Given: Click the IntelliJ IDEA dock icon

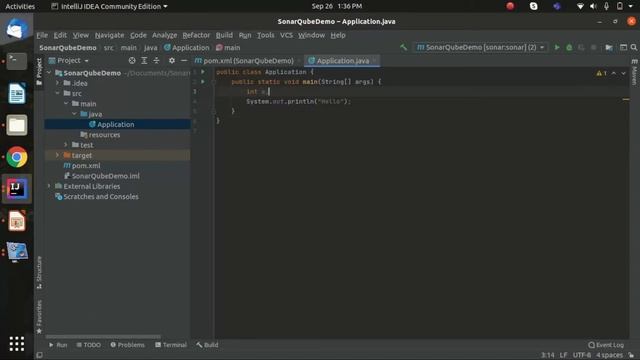Looking at the screenshot, I should coord(17,189).
